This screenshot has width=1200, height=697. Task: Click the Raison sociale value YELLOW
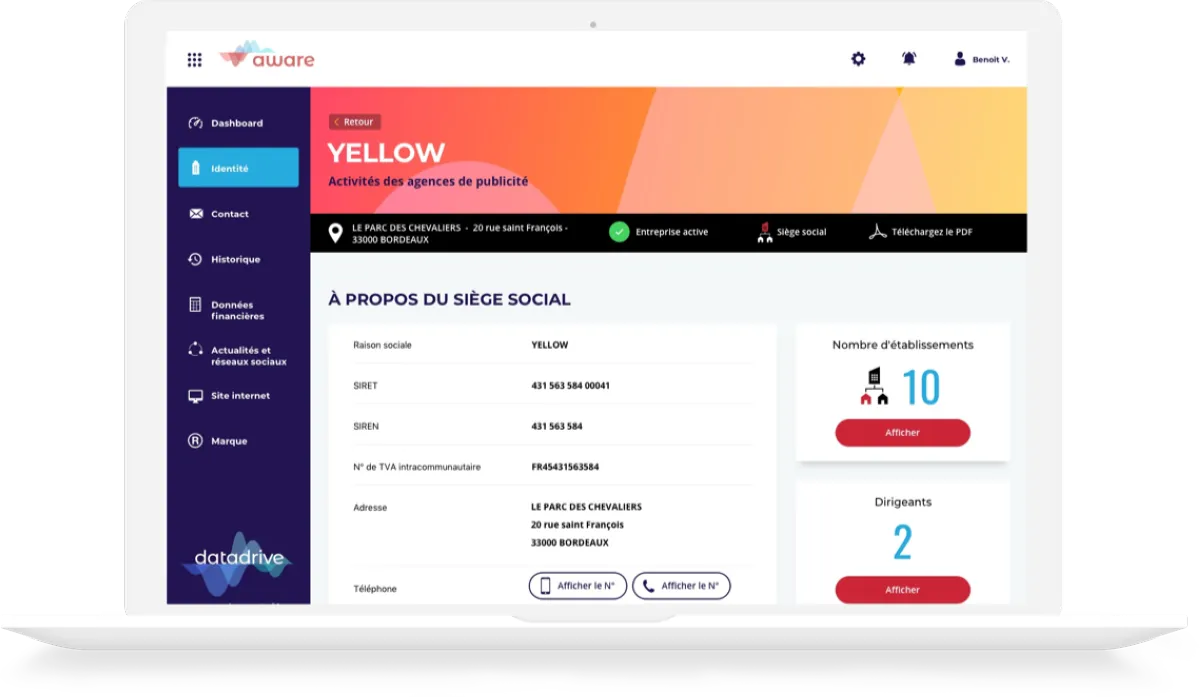(x=550, y=345)
